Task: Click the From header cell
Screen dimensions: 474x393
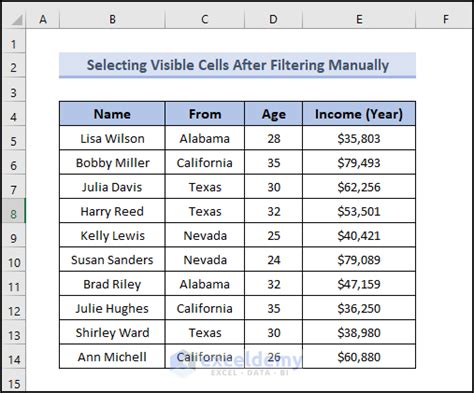Action: (205, 114)
